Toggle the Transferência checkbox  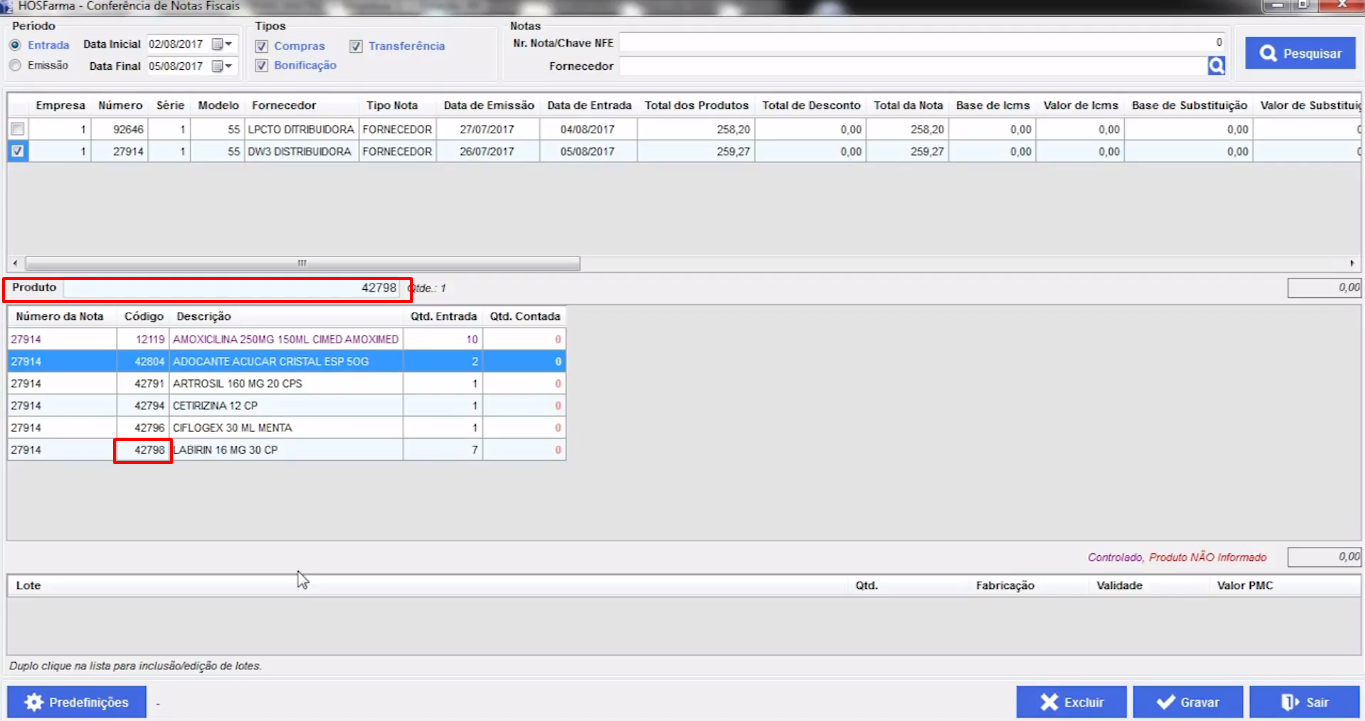(356, 46)
